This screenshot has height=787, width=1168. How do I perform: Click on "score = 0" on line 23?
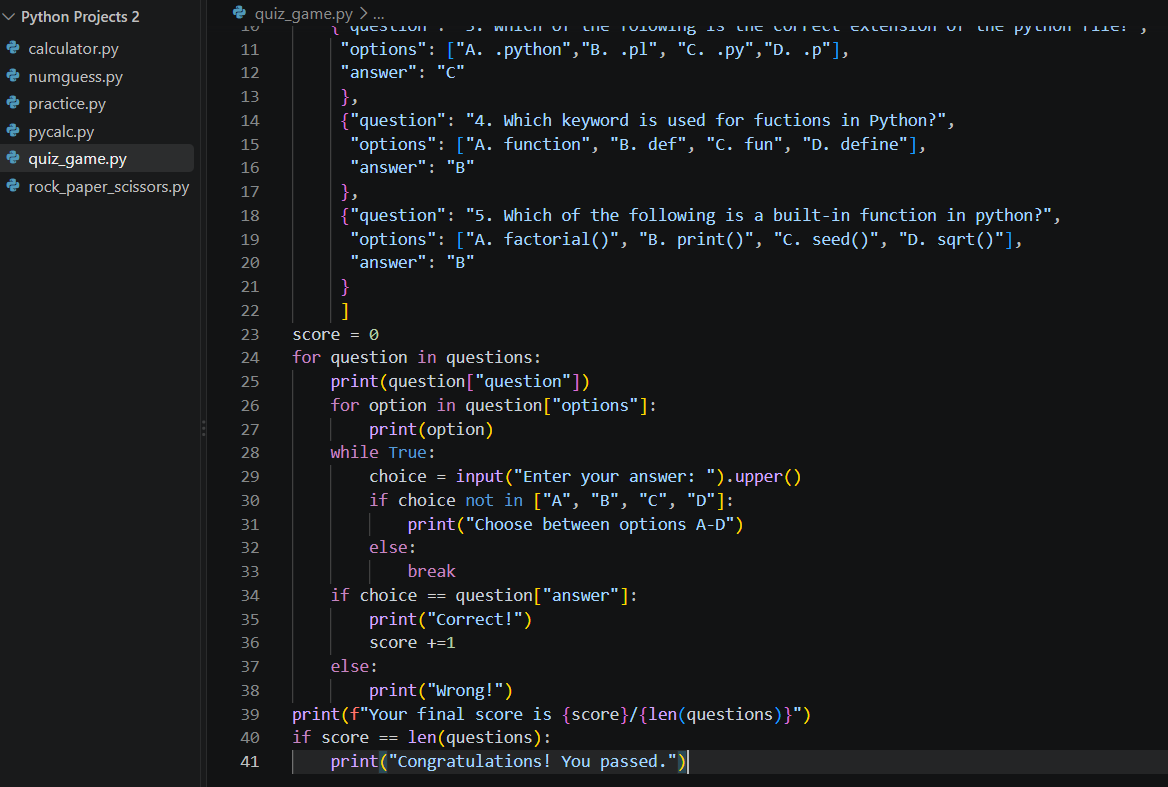[335, 334]
